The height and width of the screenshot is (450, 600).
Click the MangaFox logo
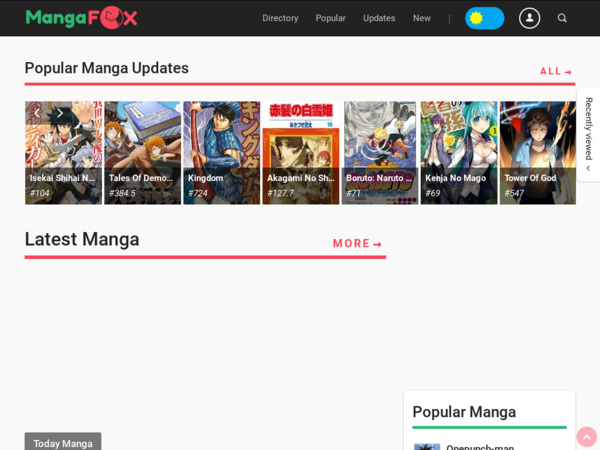[x=81, y=18]
